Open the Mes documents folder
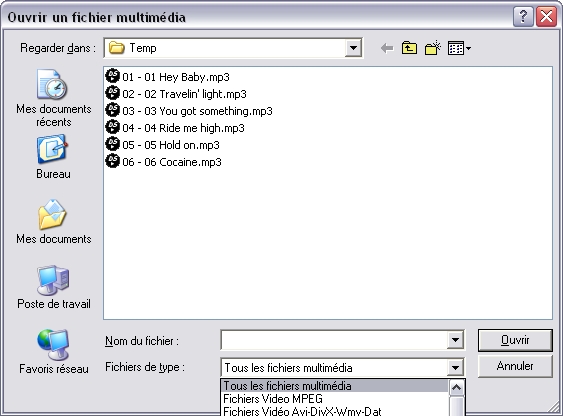This screenshot has height=416, width=563. pyautogui.click(x=53, y=222)
